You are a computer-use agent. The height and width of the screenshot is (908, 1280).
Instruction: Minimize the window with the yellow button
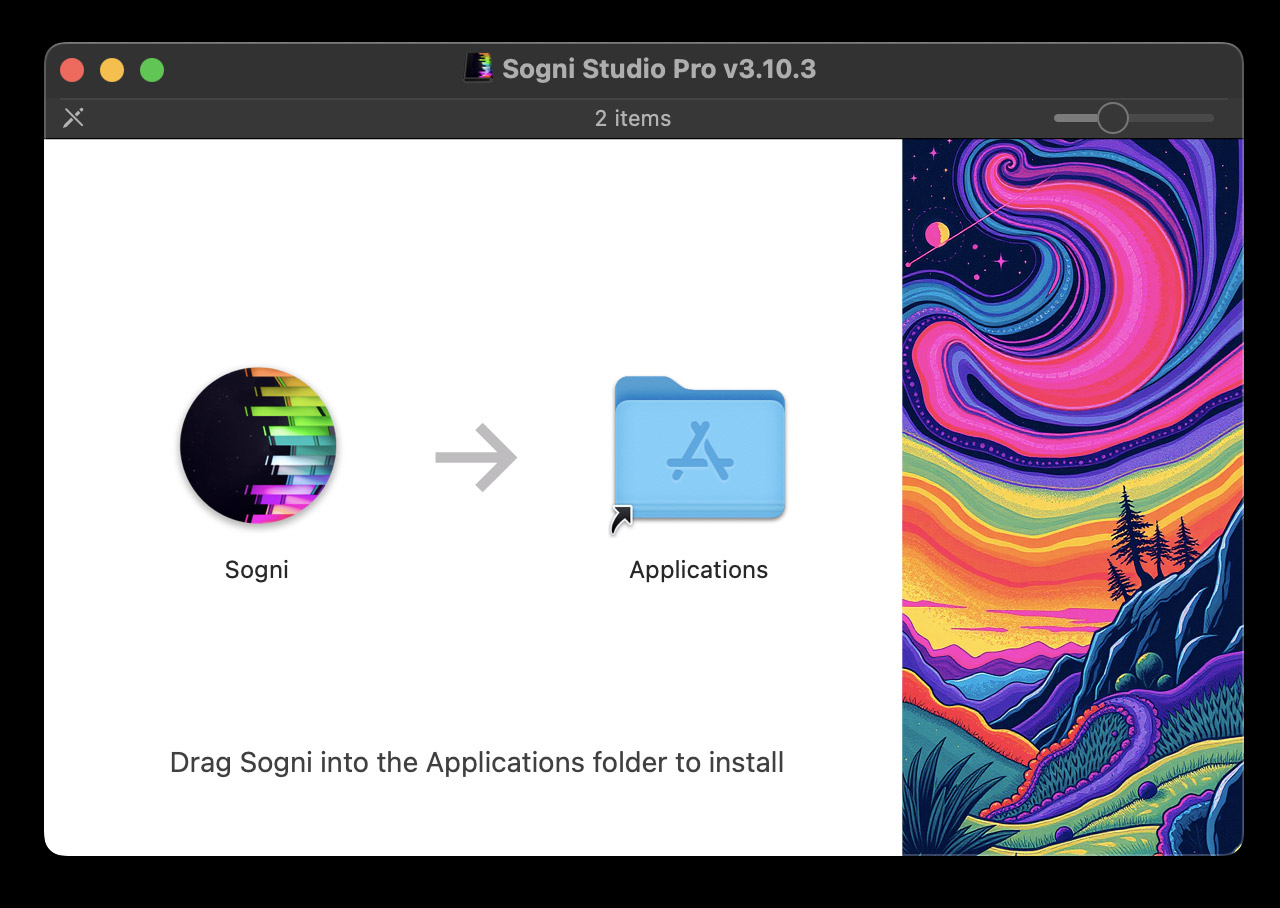112,70
